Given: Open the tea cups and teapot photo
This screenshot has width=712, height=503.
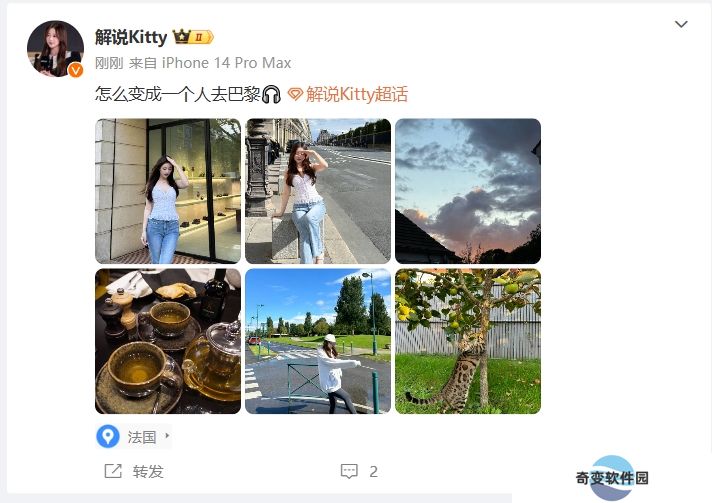Looking at the screenshot, I should pos(168,341).
